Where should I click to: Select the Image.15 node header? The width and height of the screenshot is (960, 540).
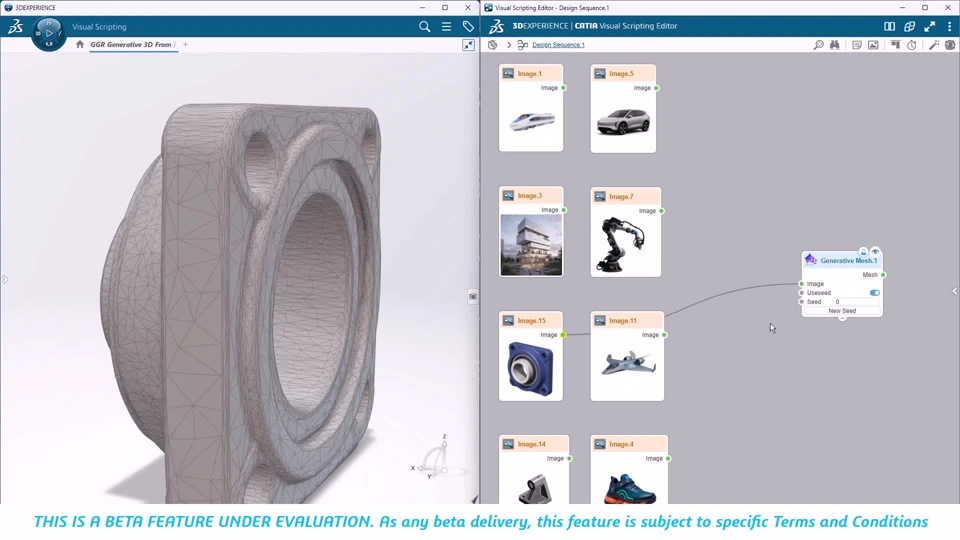coord(531,321)
